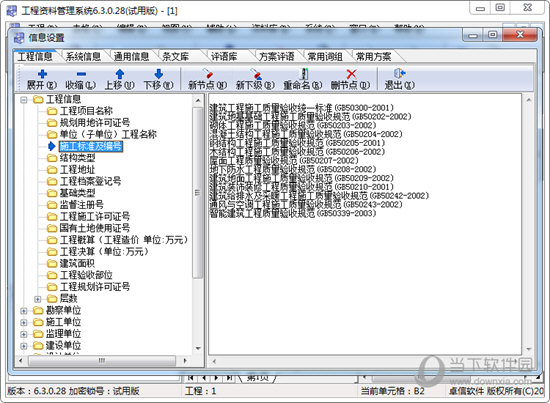Image resolution: width=550 pixels, height=403 pixels.
Task: Click the content pane scroll down arrow
Action: 528,349
